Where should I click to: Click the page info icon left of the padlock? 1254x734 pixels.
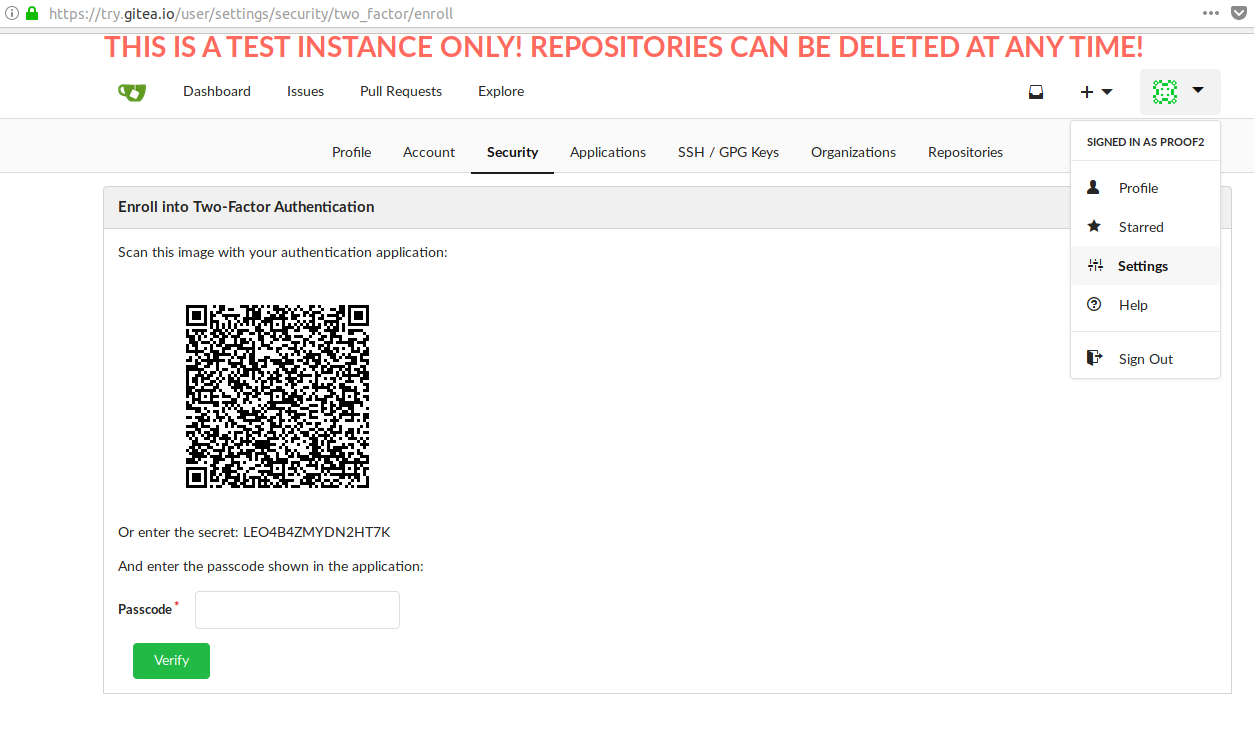tap(11, 13)
